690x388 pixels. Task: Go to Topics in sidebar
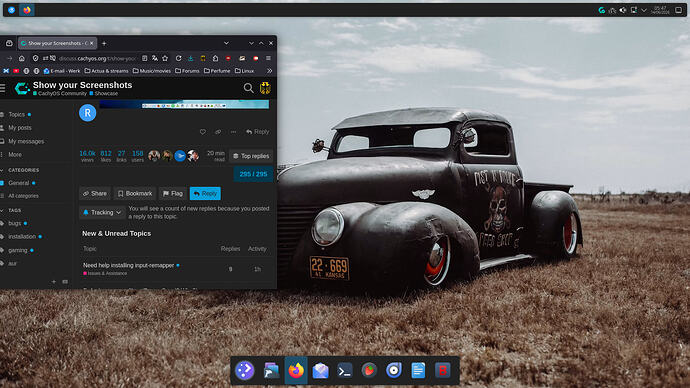click(16, 114)
